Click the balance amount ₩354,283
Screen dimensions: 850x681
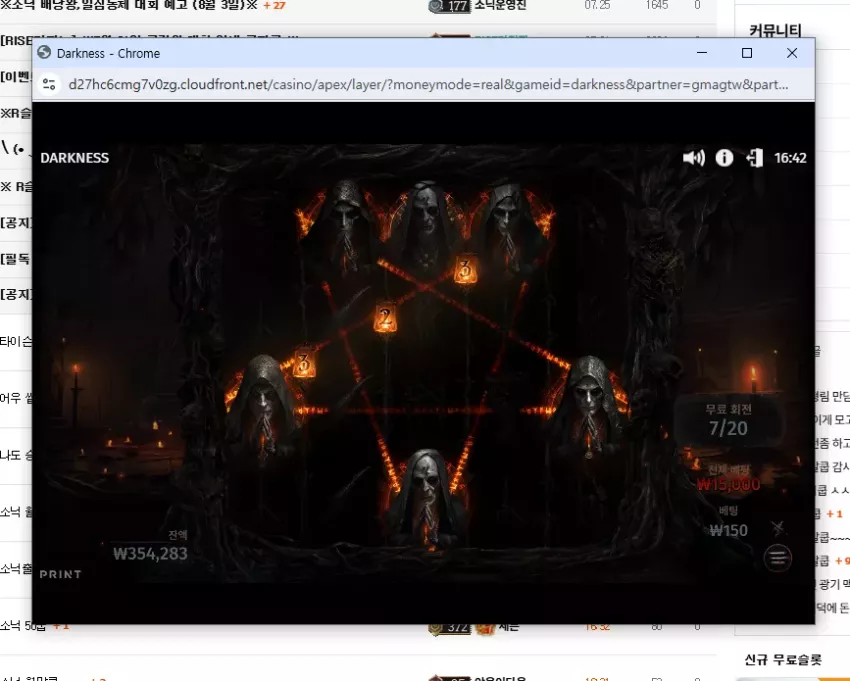pos(150,554)
